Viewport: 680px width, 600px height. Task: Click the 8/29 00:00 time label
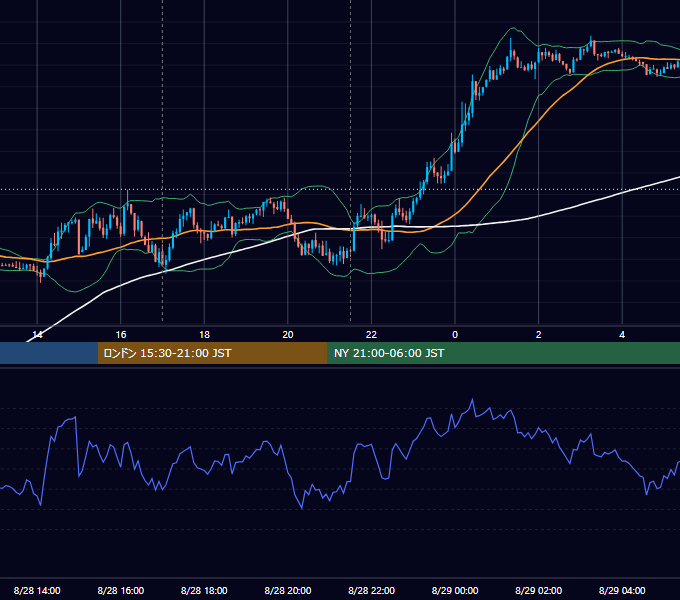point(455,590)
